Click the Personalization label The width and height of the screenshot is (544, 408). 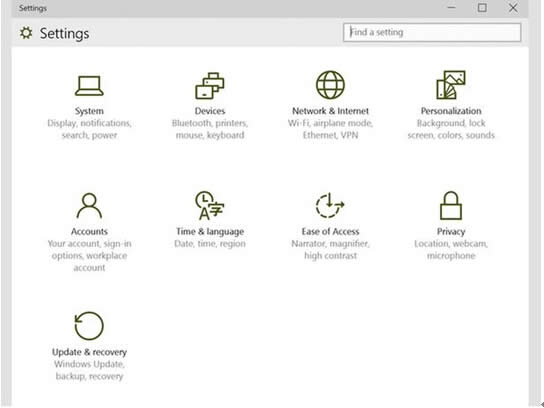[x=451, y=111]
